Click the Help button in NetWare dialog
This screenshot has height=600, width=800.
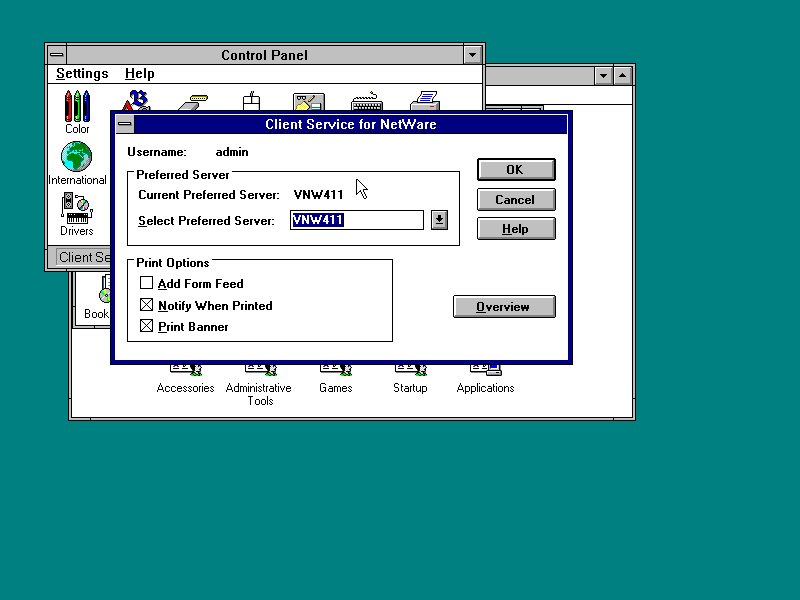tap(516, 229)
